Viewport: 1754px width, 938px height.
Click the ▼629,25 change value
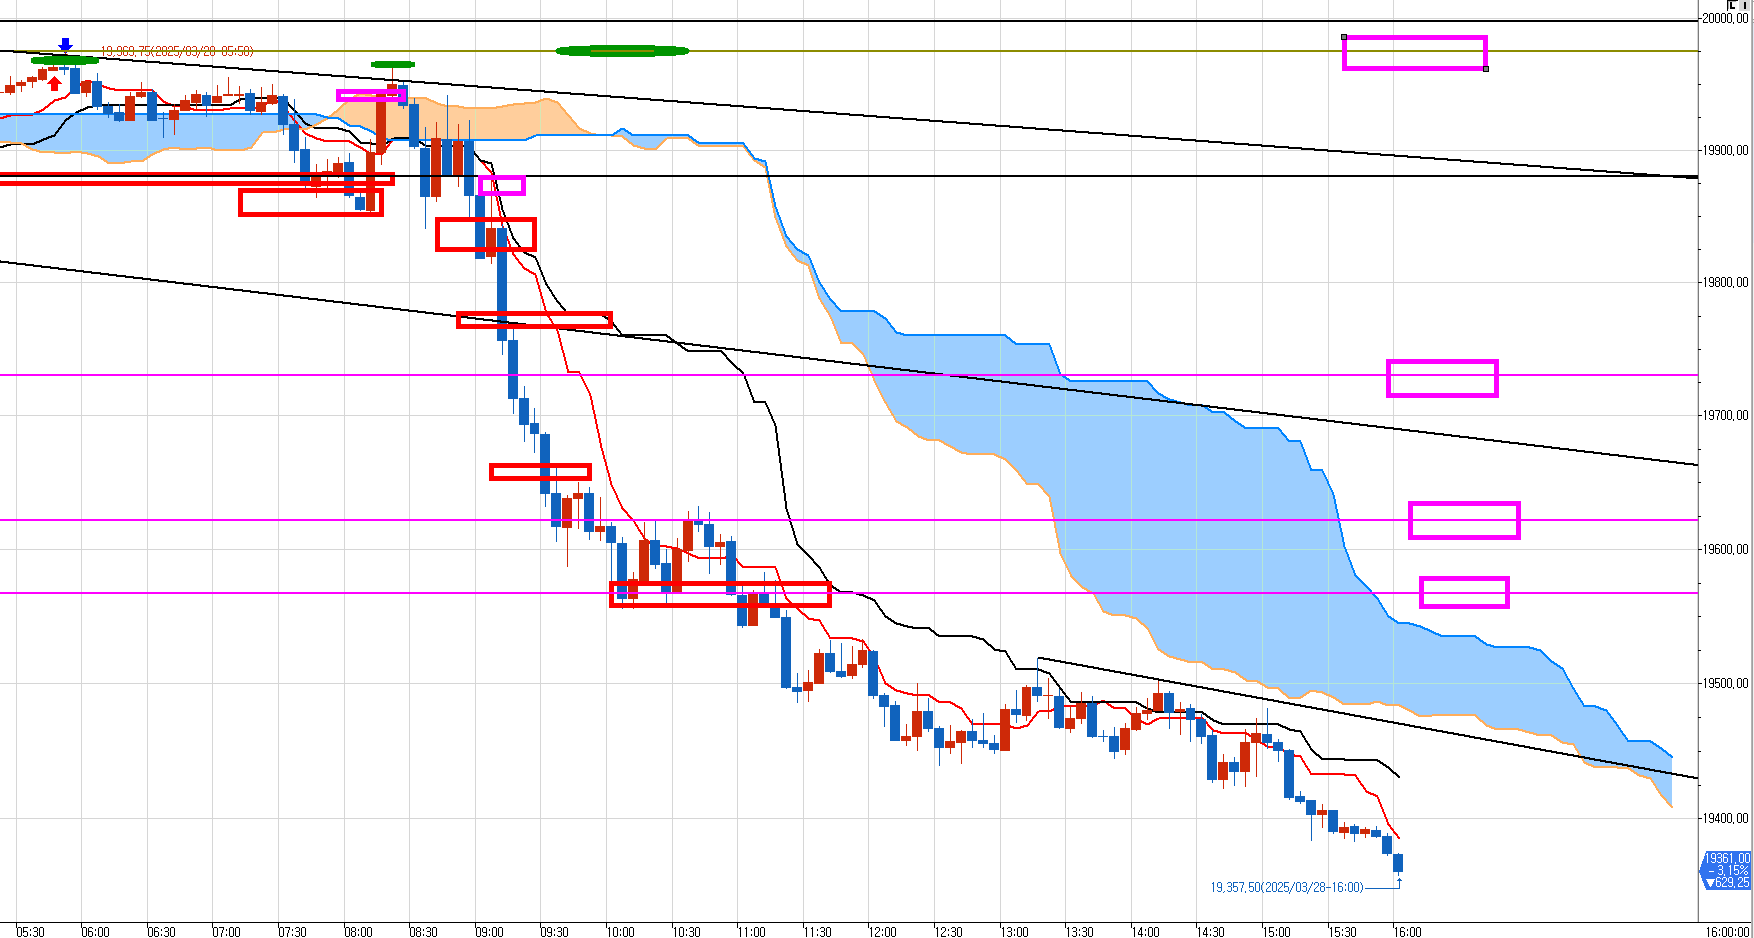(x=1728, y=882)
